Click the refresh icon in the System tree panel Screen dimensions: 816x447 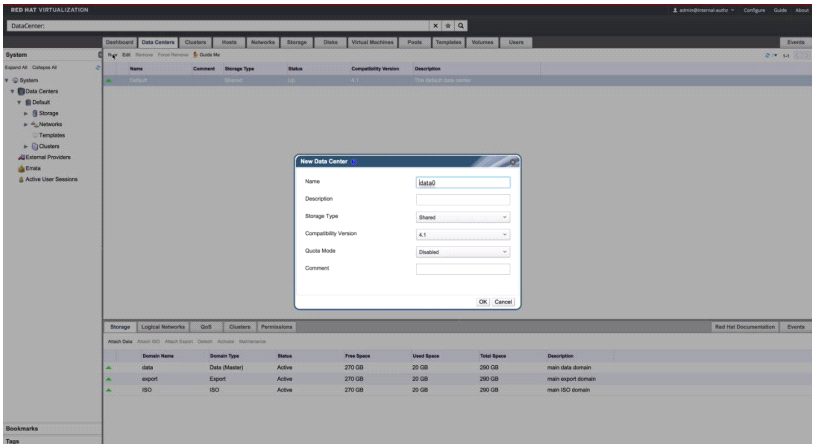pyautogui.click(x=97, y=68)
